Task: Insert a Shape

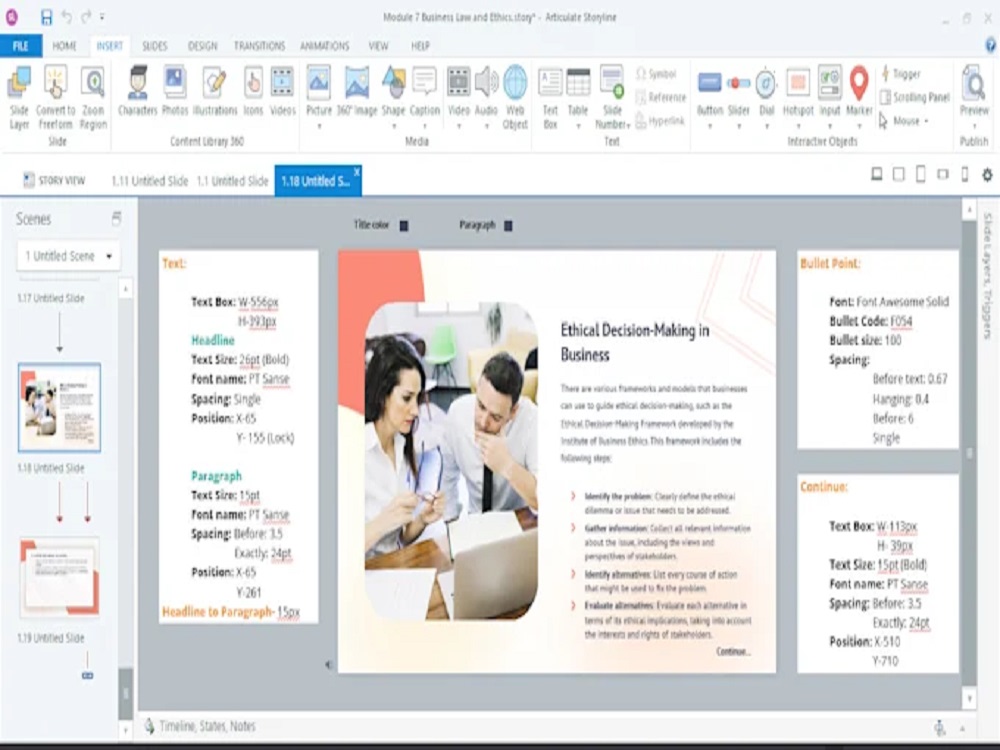Action: pyautogui.click(x=393, y=91)
